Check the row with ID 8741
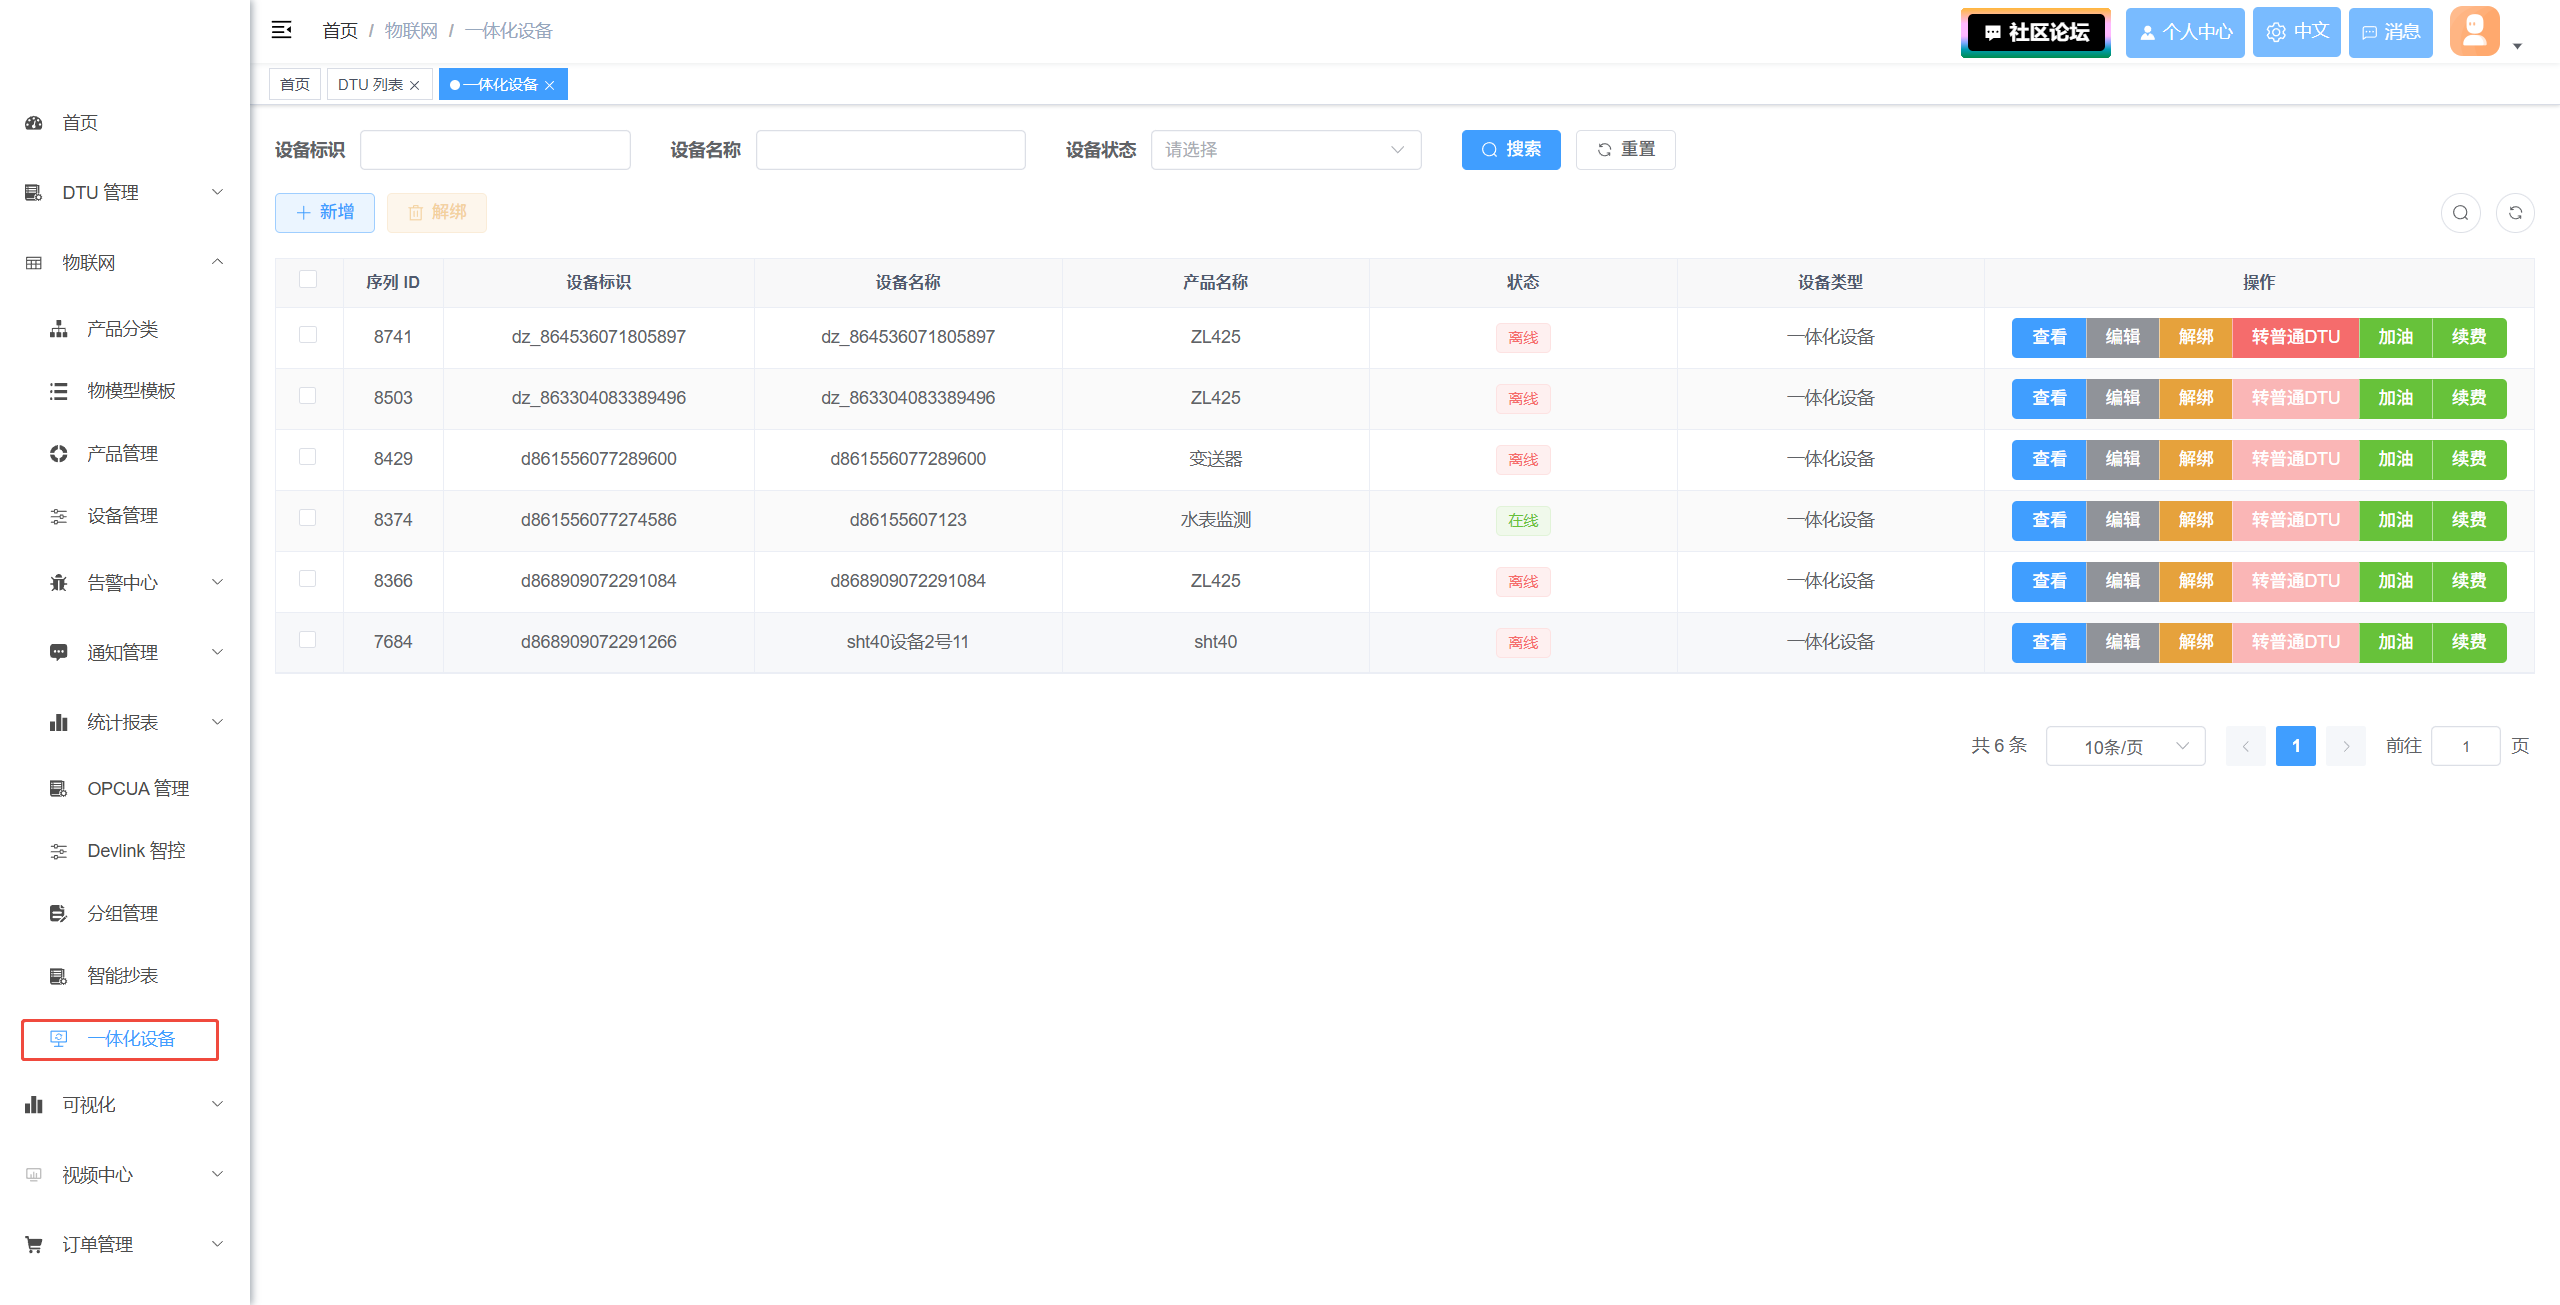 [x=308, y=335]
